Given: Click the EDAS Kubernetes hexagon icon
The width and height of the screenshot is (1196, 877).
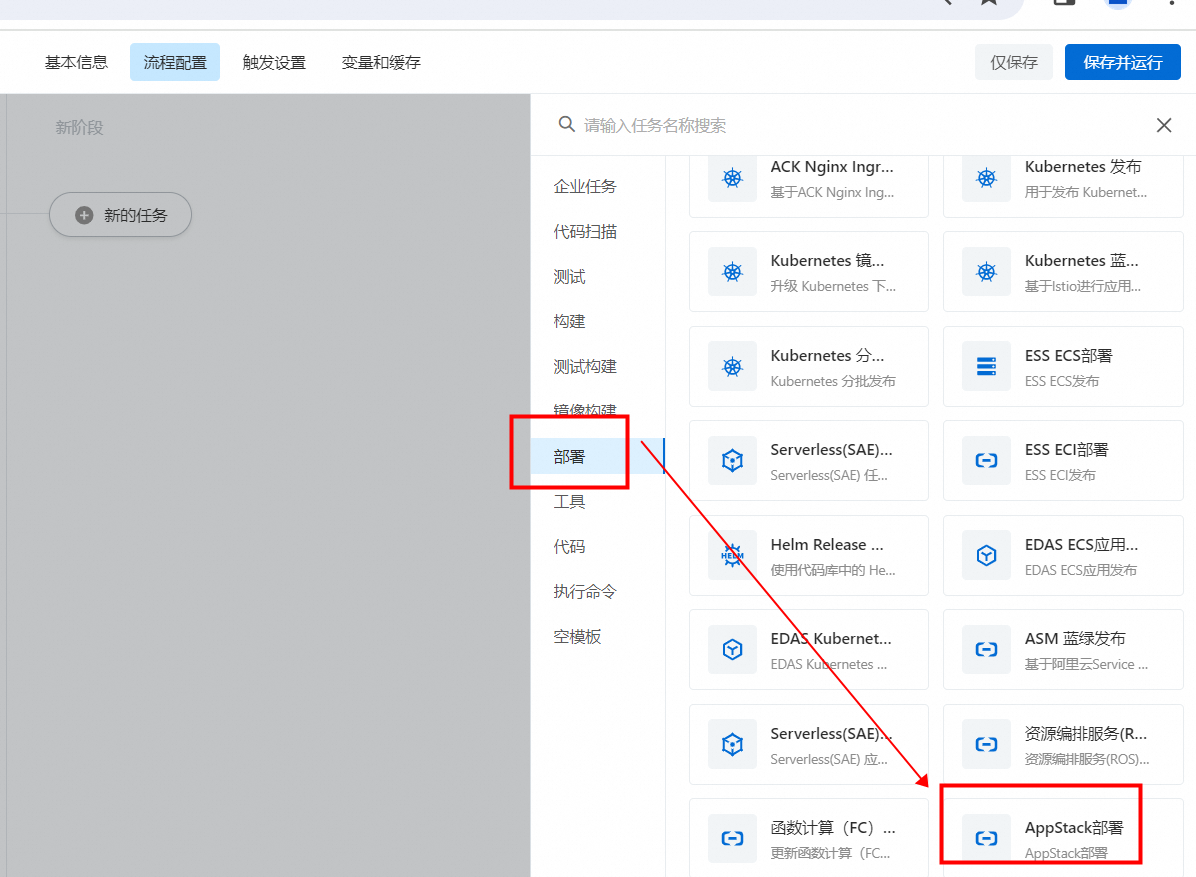Looking at the screenshot, I should tap(732, 650).
